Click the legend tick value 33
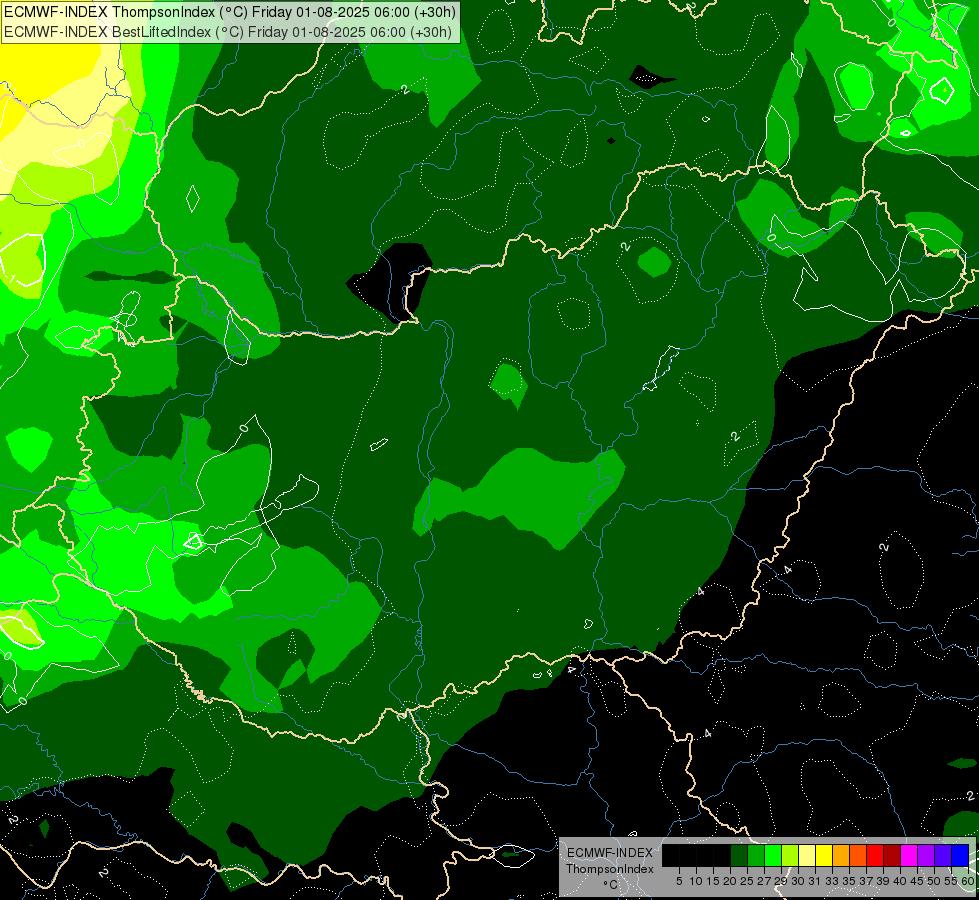 pyautogui.click(x=832, y=881)
